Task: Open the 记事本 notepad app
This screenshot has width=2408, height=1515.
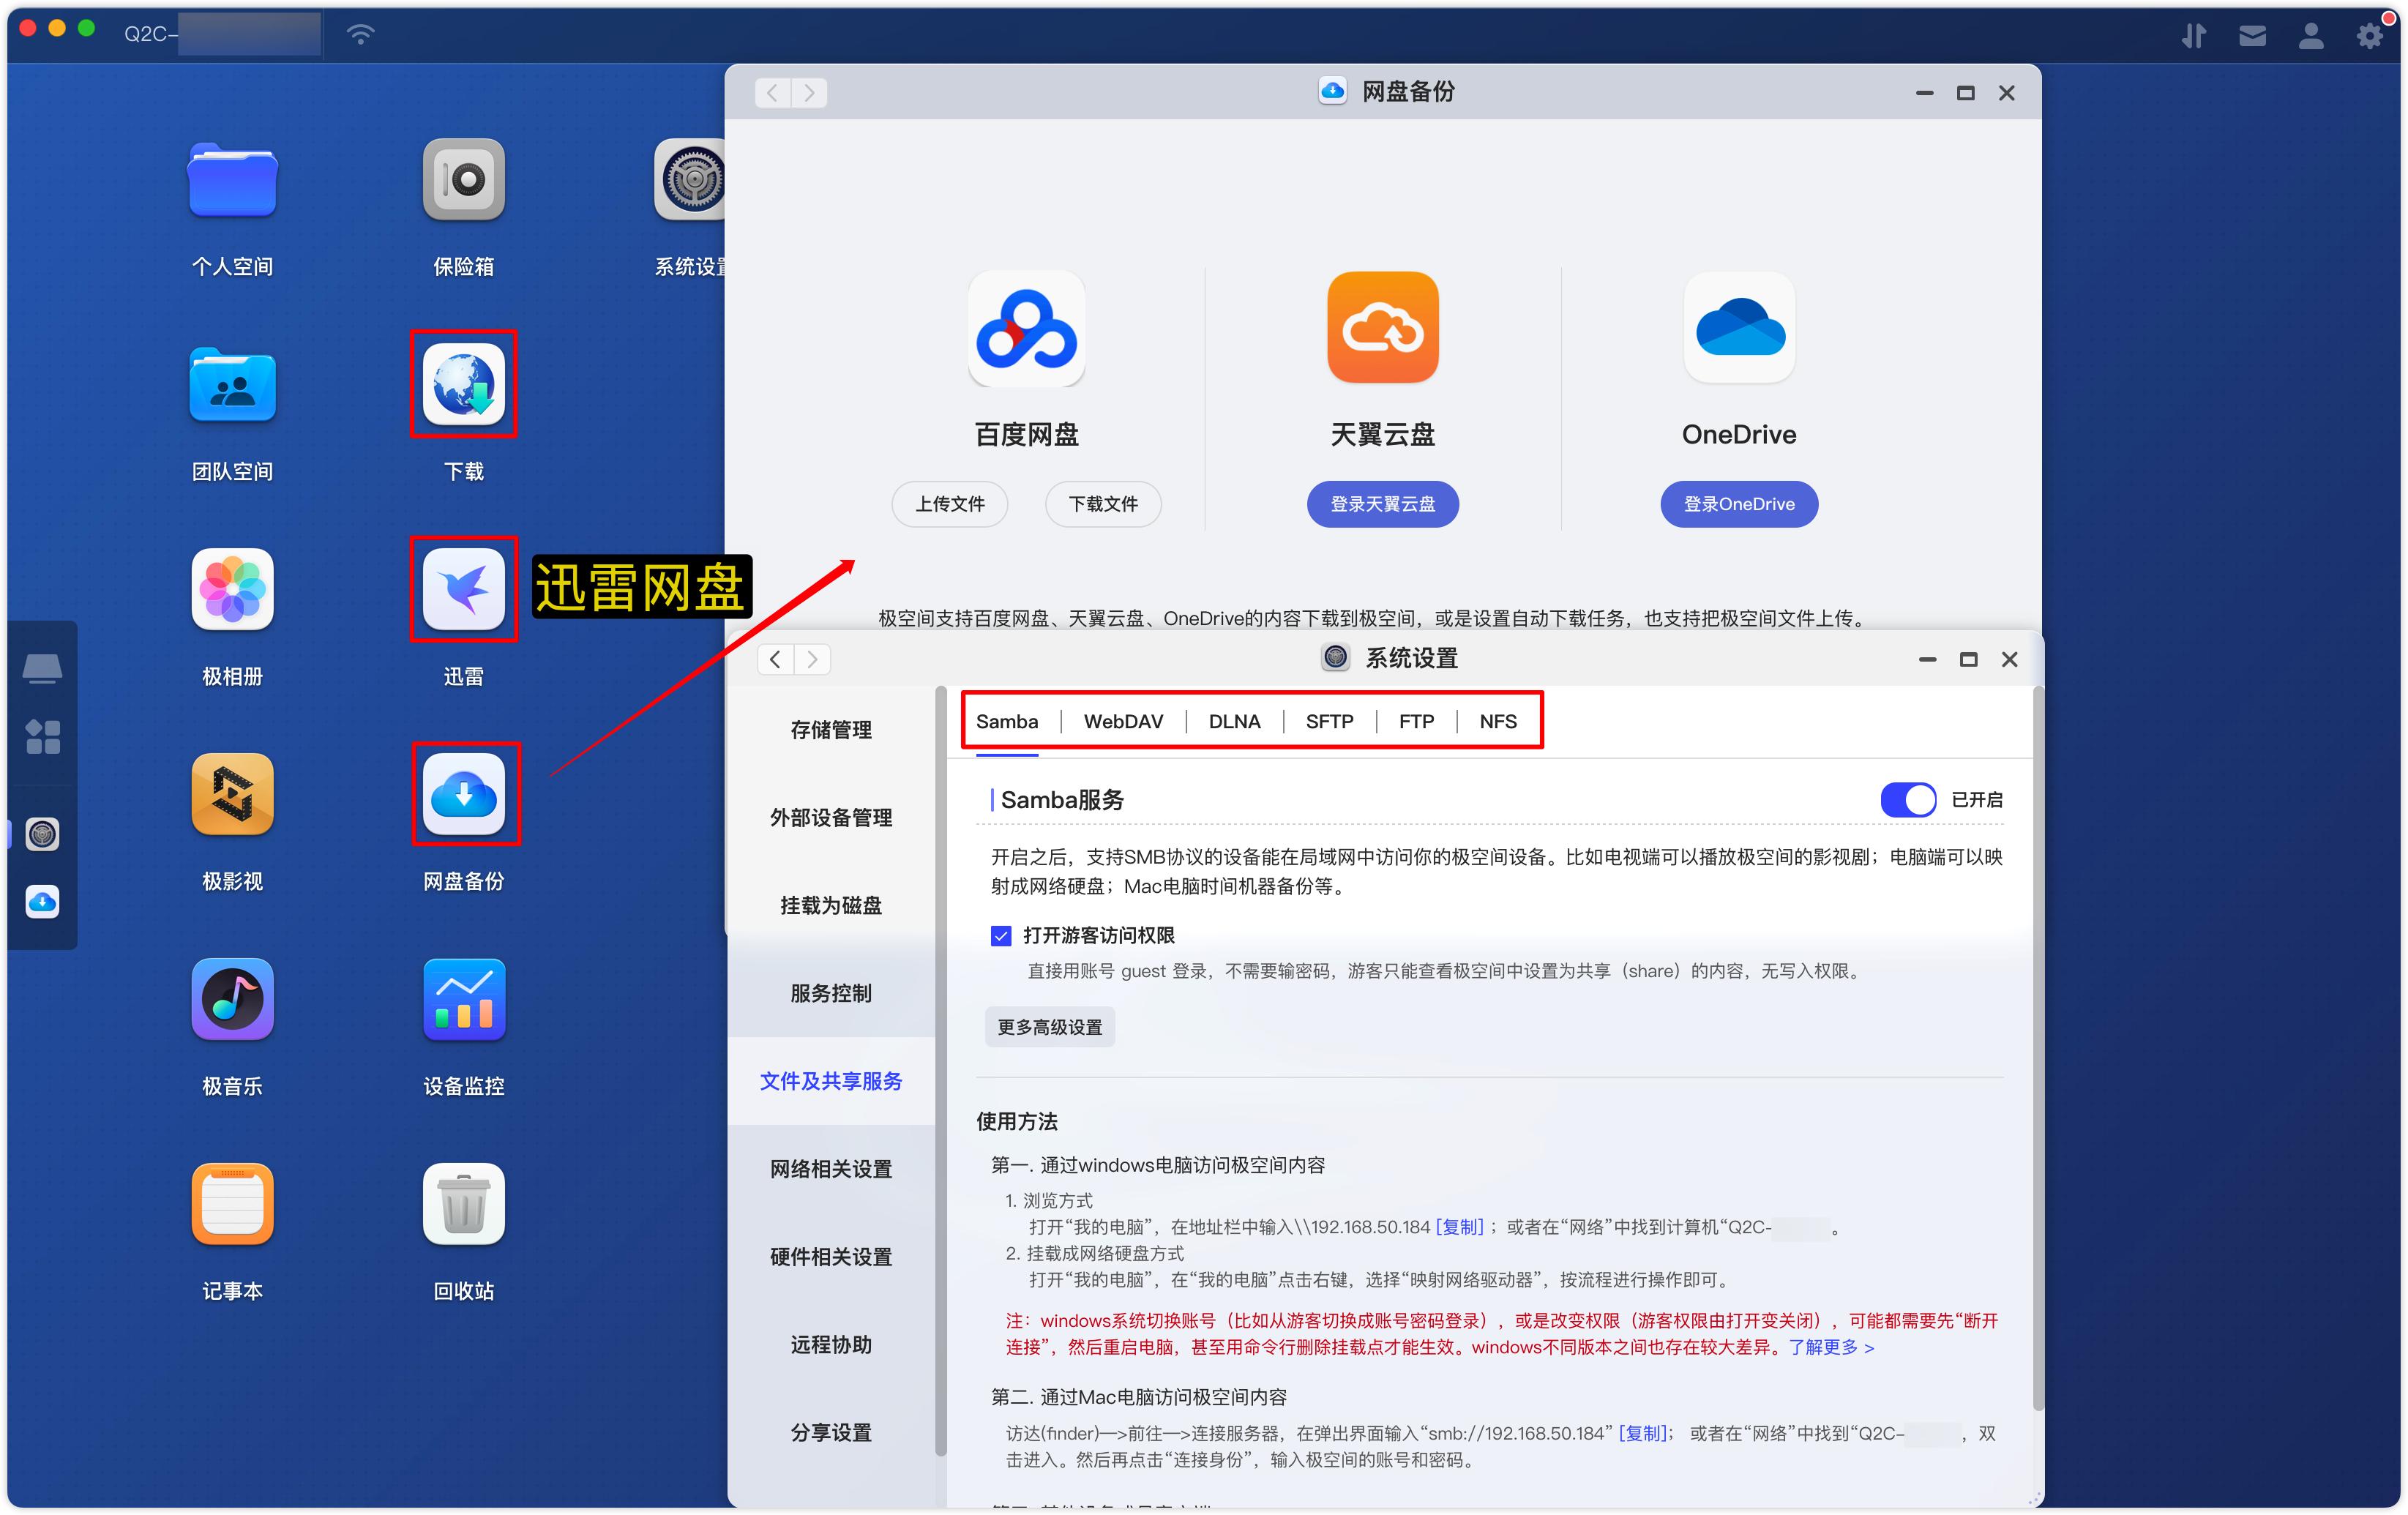Action: [x=232, y=1205]
